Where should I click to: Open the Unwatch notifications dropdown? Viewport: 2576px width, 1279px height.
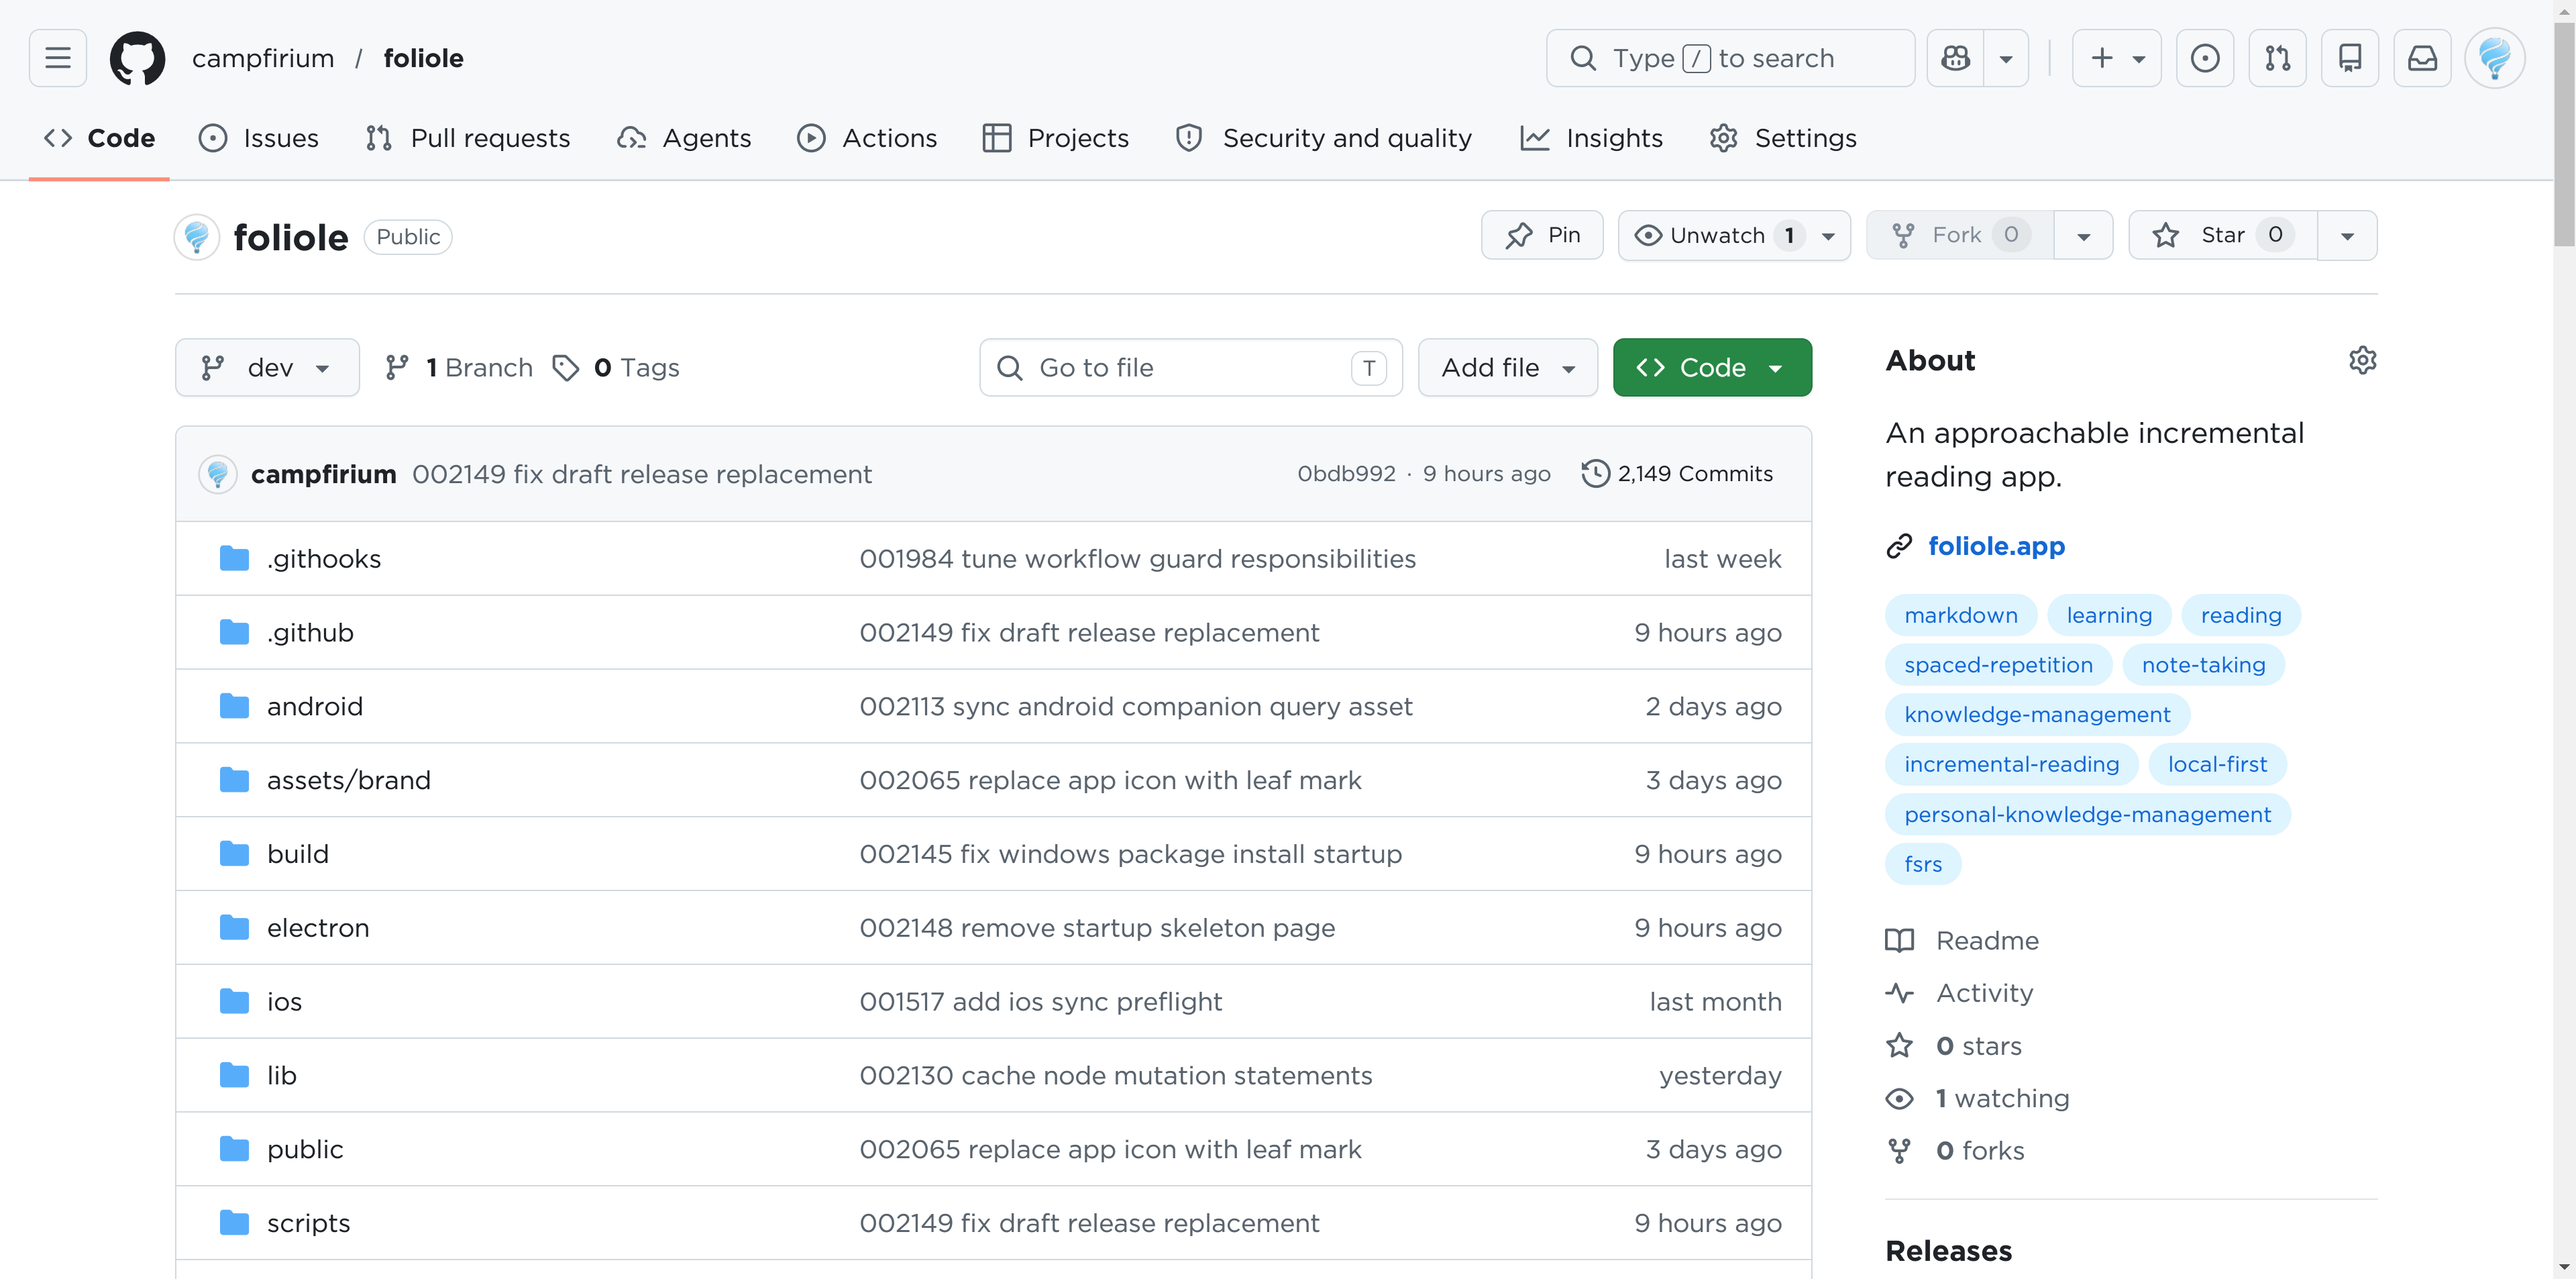click(1734, 235)
